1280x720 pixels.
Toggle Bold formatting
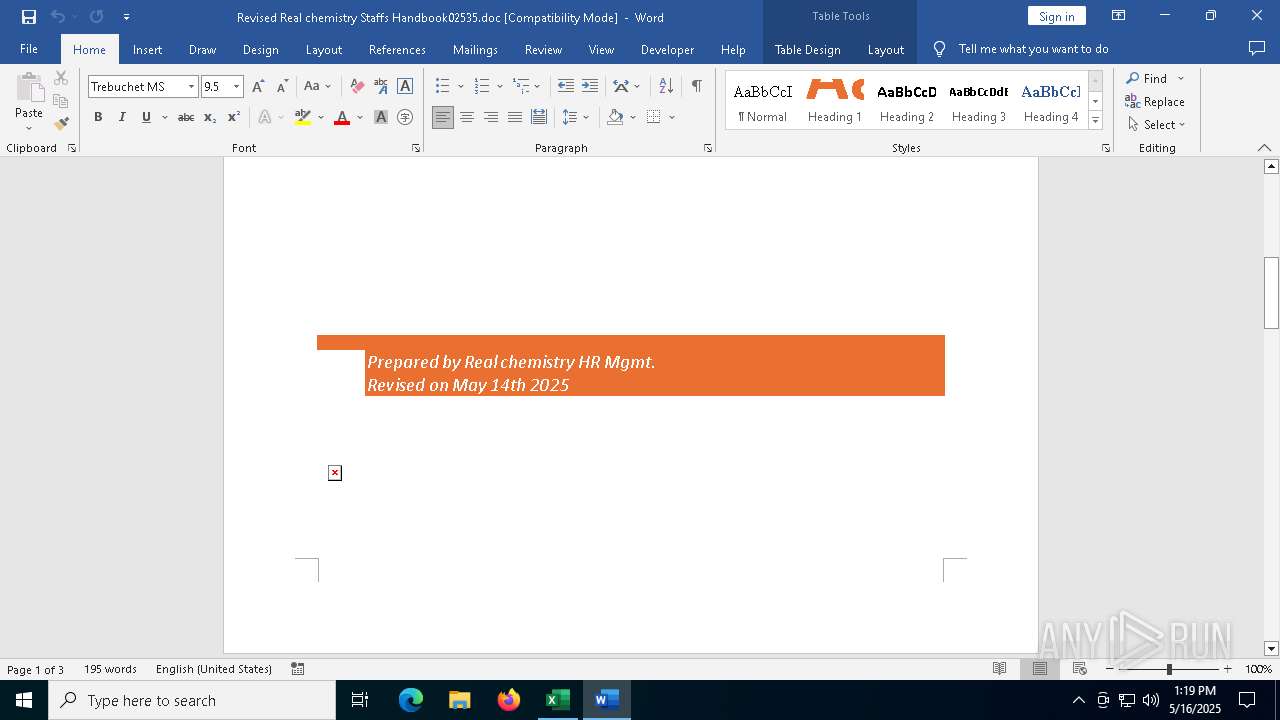98,117
